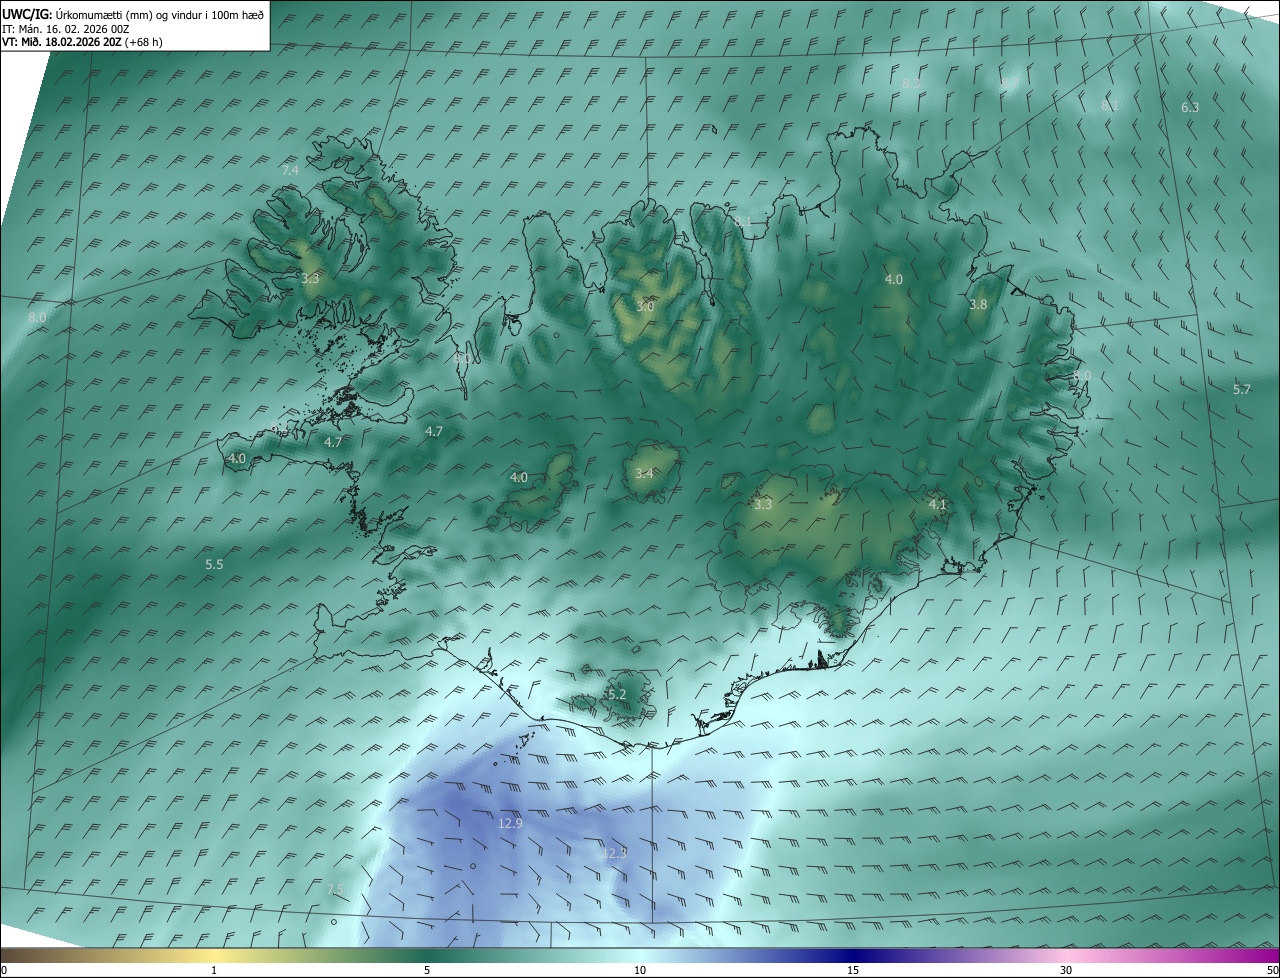Click the 12.9 precipitable water value

point(510,824)
